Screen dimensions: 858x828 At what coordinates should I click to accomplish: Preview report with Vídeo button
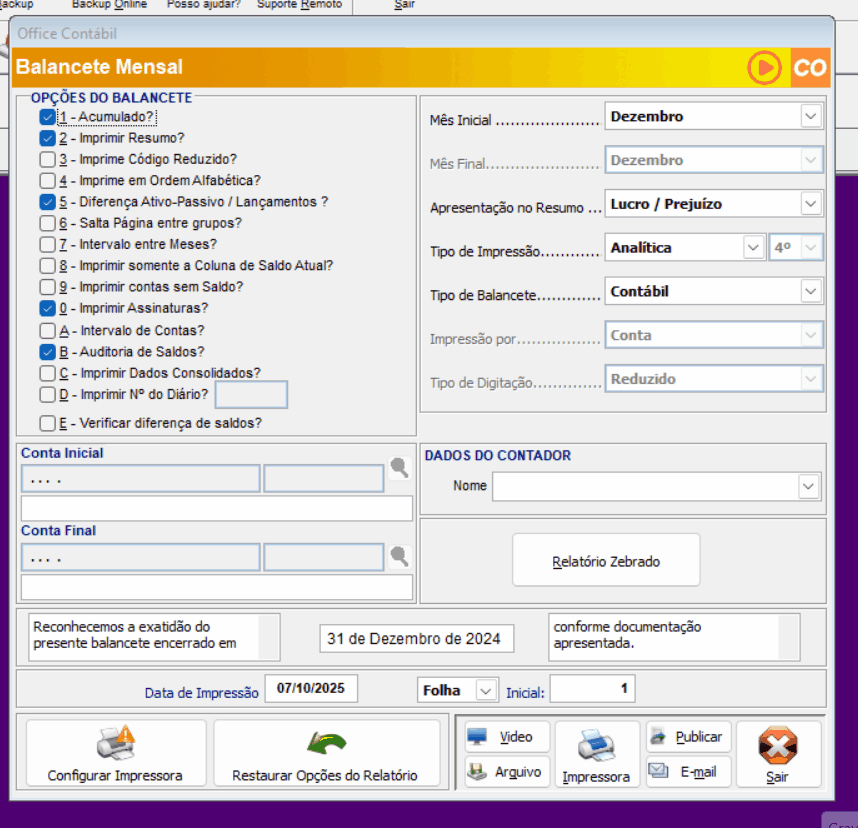coord(507,737)
